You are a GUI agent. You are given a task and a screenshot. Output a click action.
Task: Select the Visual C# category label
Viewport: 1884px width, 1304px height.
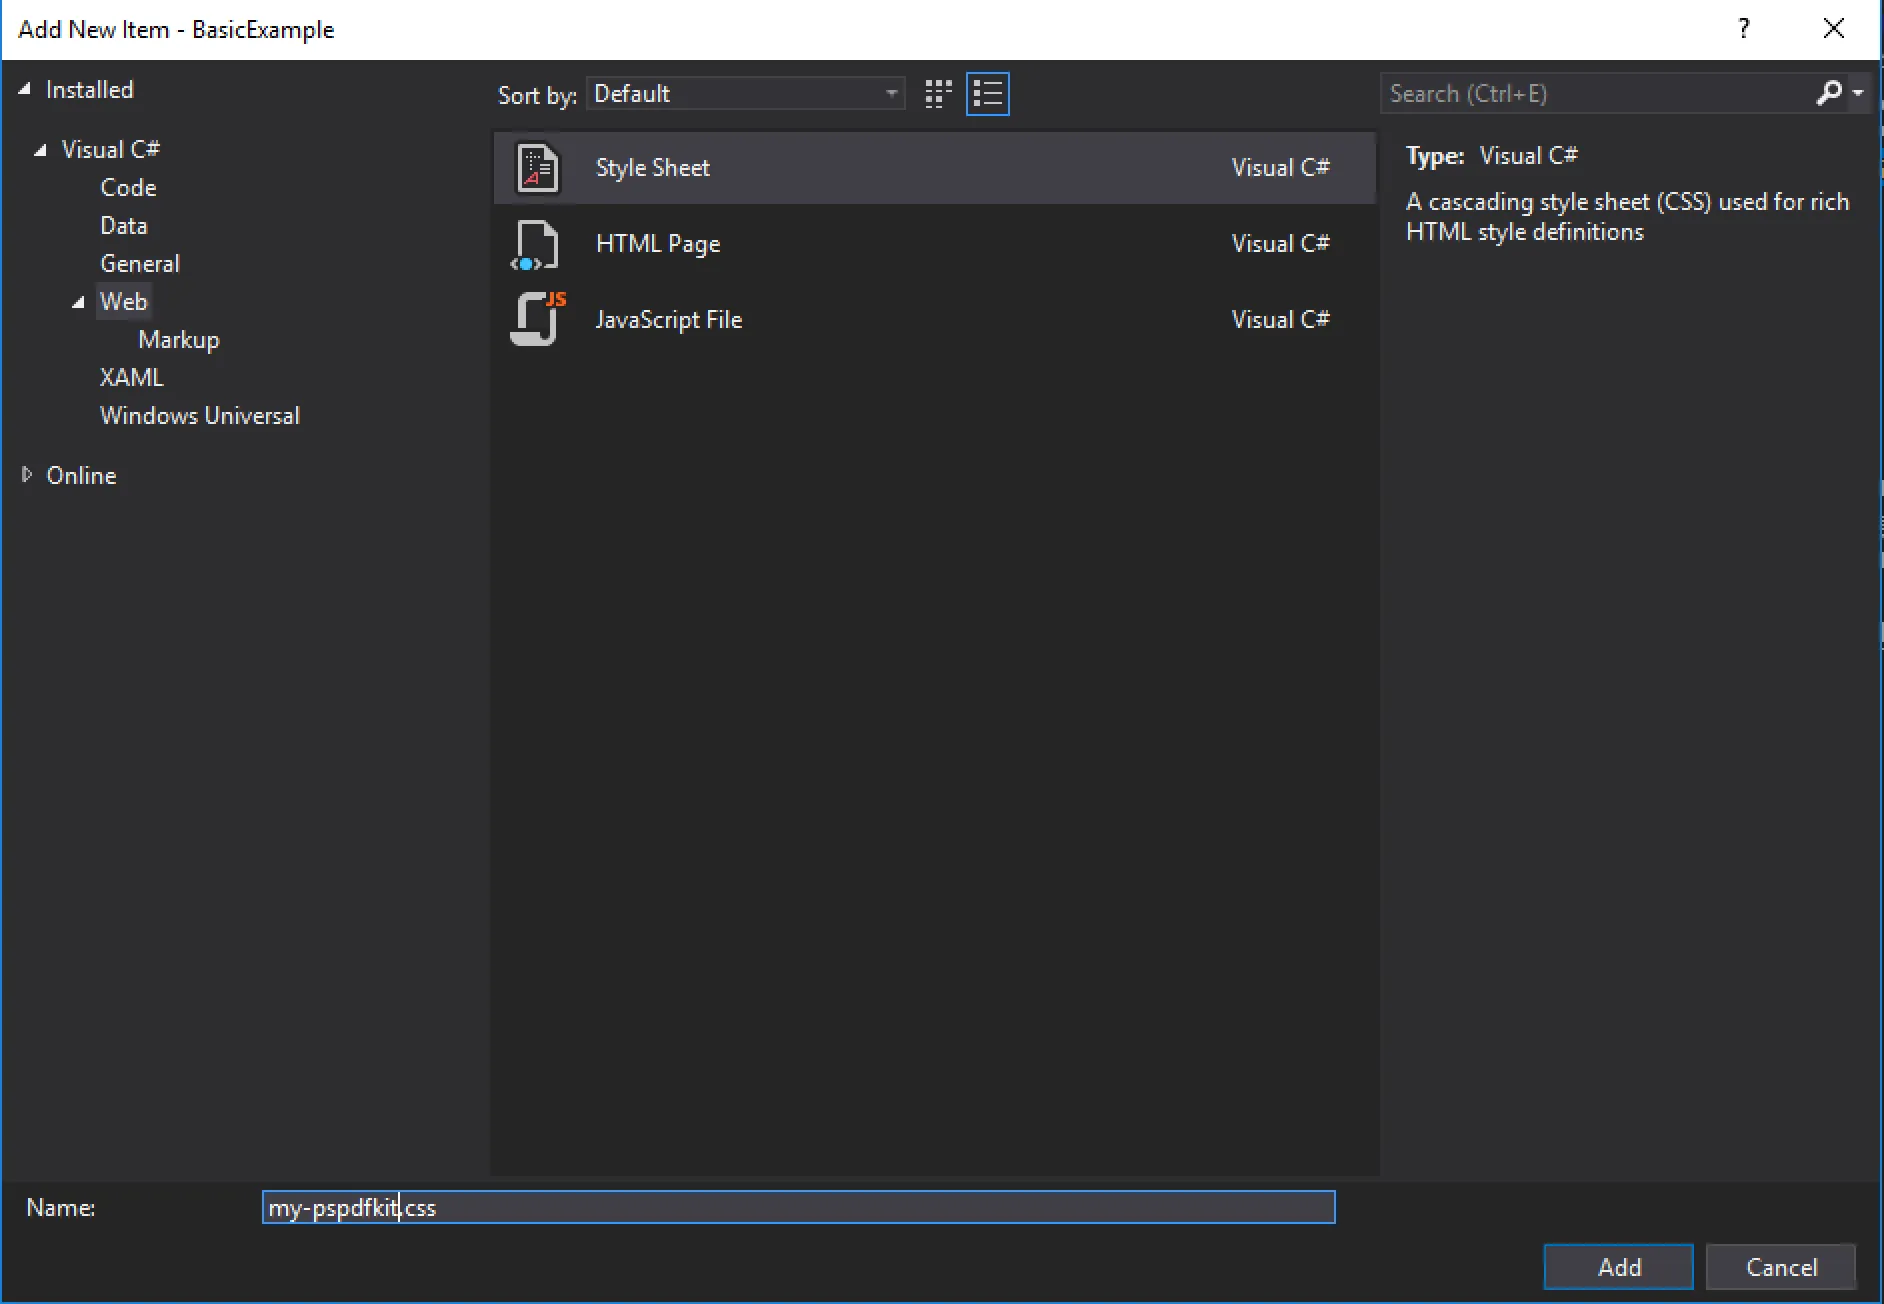[111, 150]
